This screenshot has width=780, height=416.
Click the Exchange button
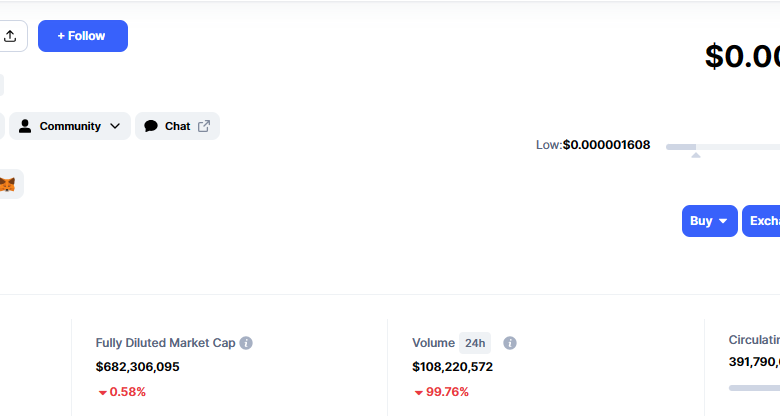click(762, 221)
